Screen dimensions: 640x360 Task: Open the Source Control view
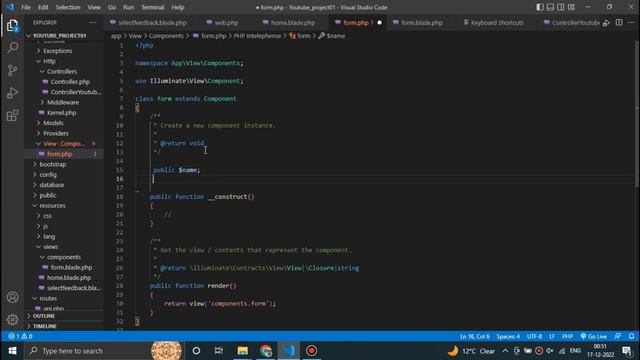coord(12,70)
